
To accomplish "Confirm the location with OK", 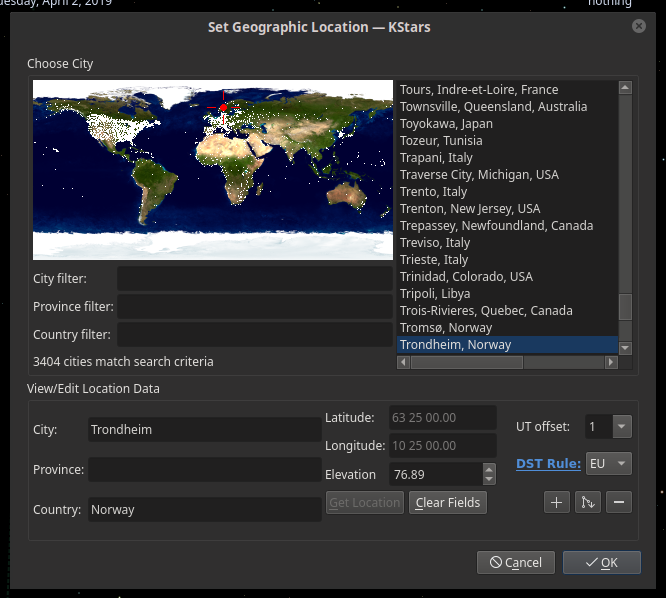I will (601, 563).
